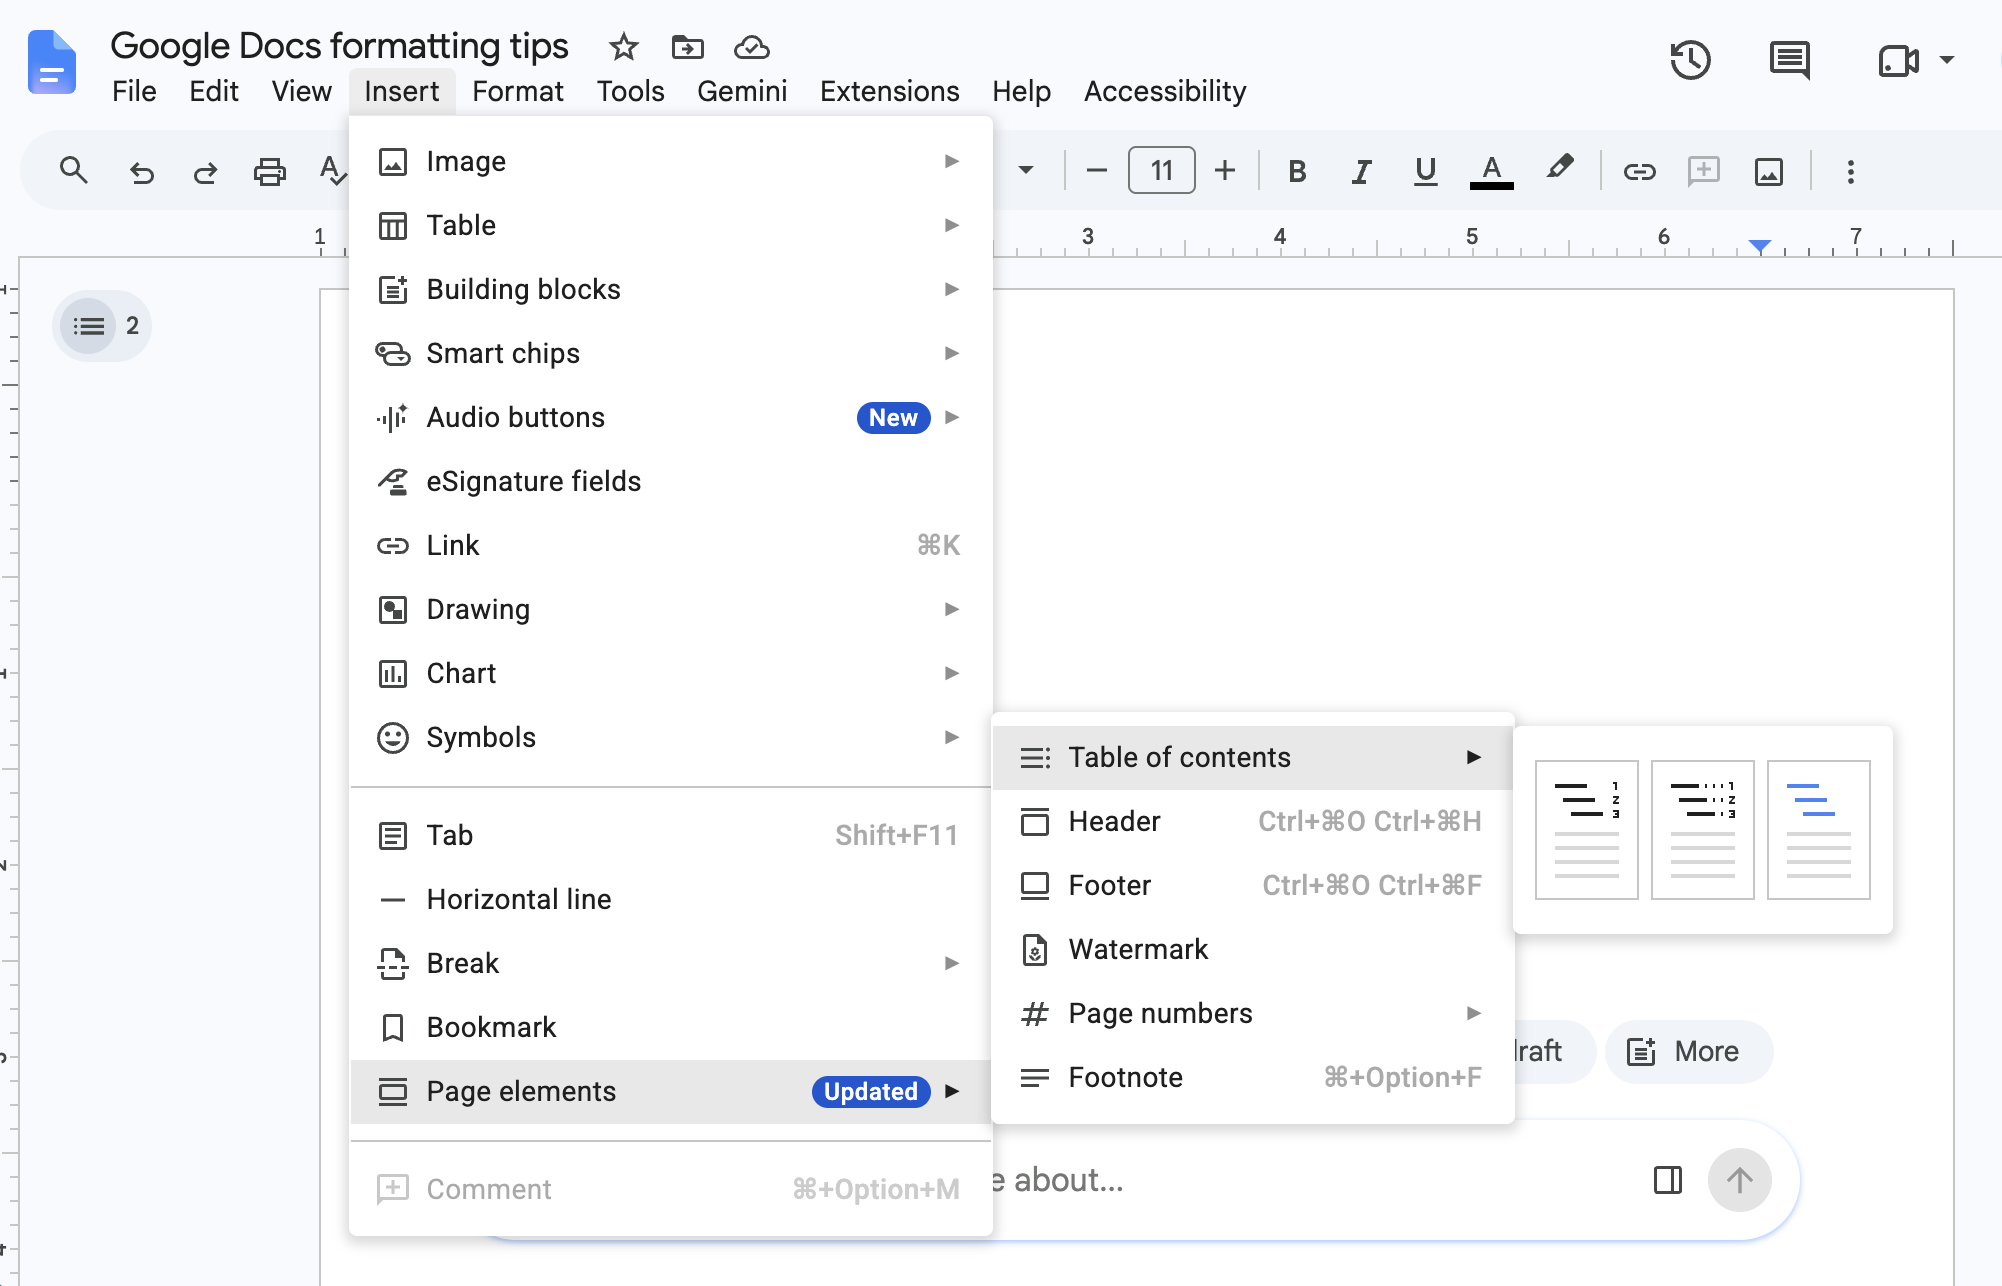Open the highlight color pen
This screenshot has width=2002, height=1286.
[x=1559, y=169]
